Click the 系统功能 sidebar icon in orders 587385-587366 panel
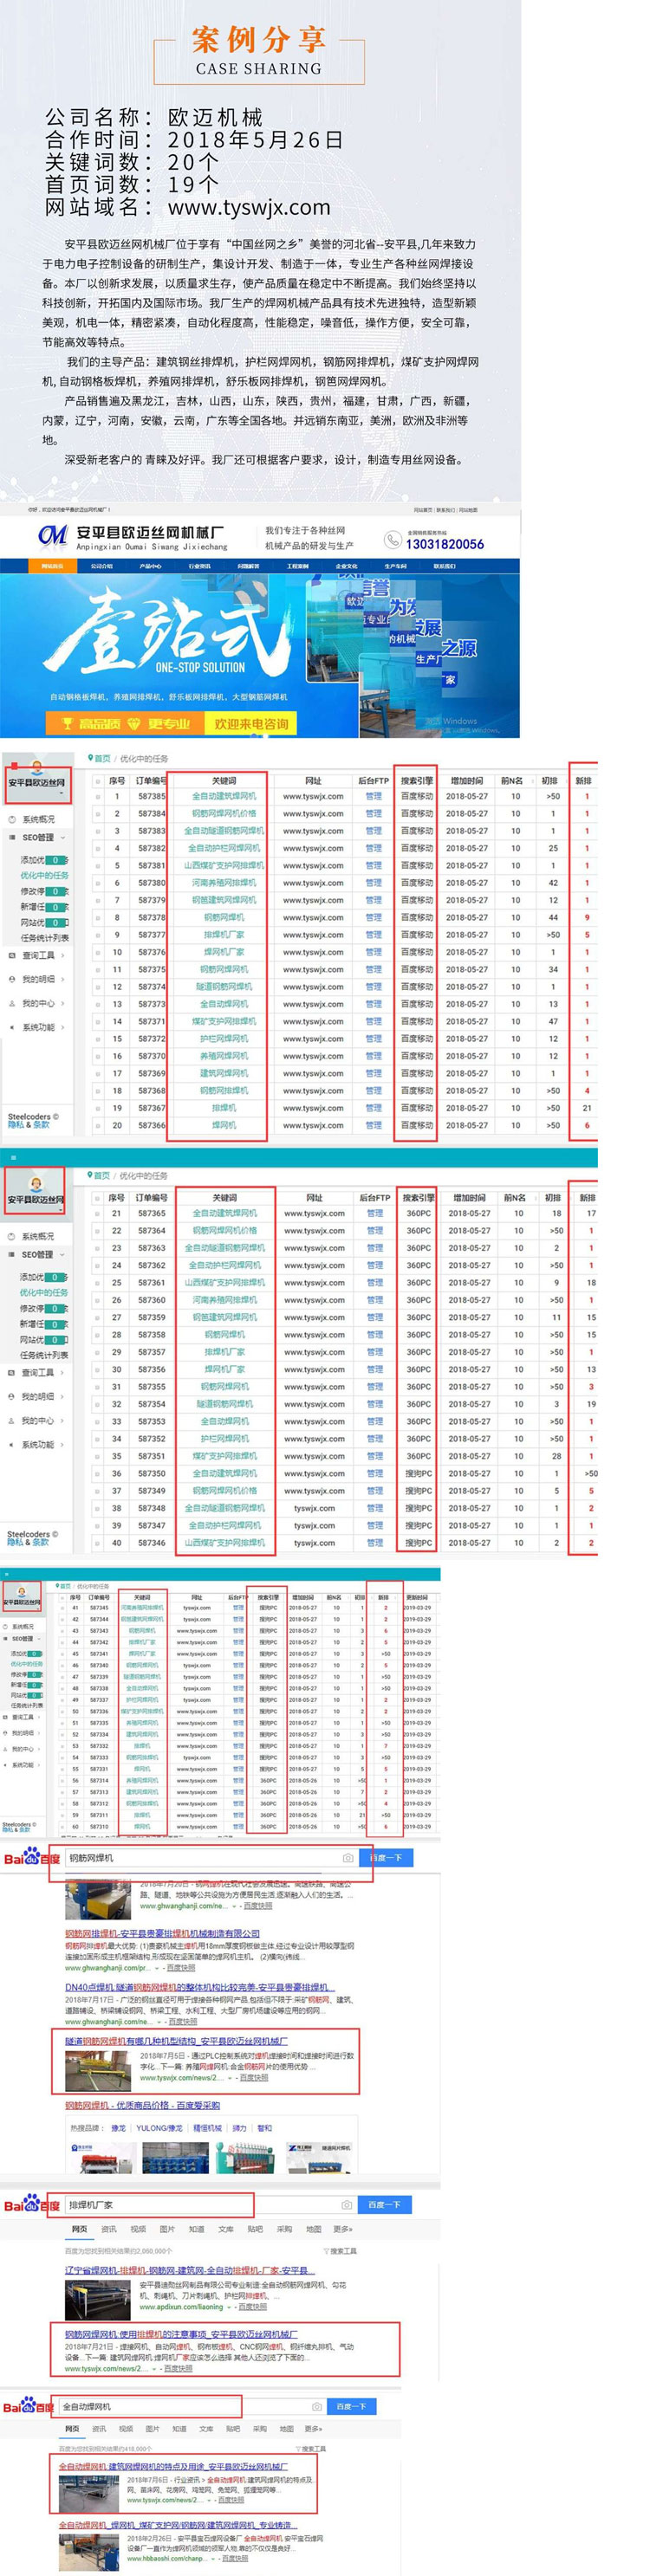650x2576 pixels. tap(12, 1027)
